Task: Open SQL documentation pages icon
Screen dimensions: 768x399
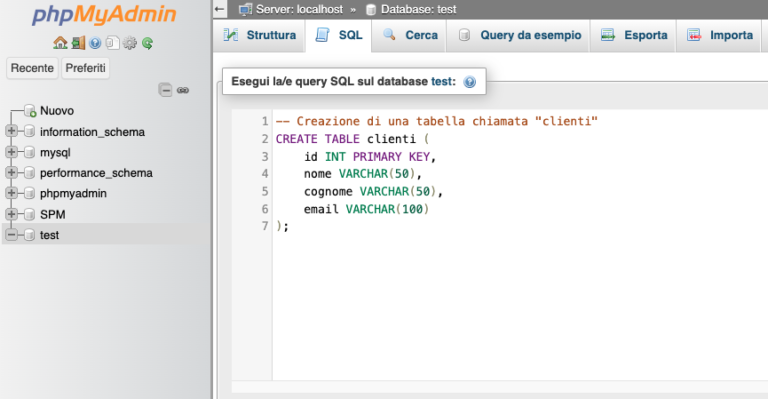Action: pyautogui.click(x=113, y=43)
